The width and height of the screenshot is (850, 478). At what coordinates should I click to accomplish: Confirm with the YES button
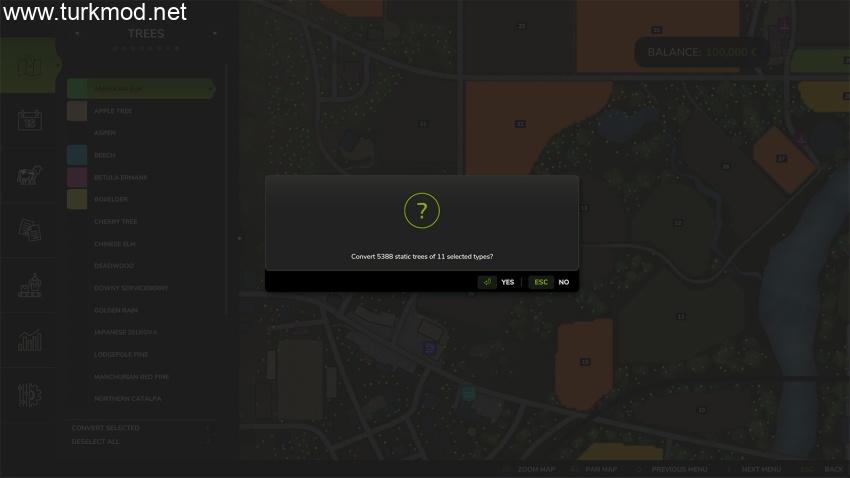(507, 282)
